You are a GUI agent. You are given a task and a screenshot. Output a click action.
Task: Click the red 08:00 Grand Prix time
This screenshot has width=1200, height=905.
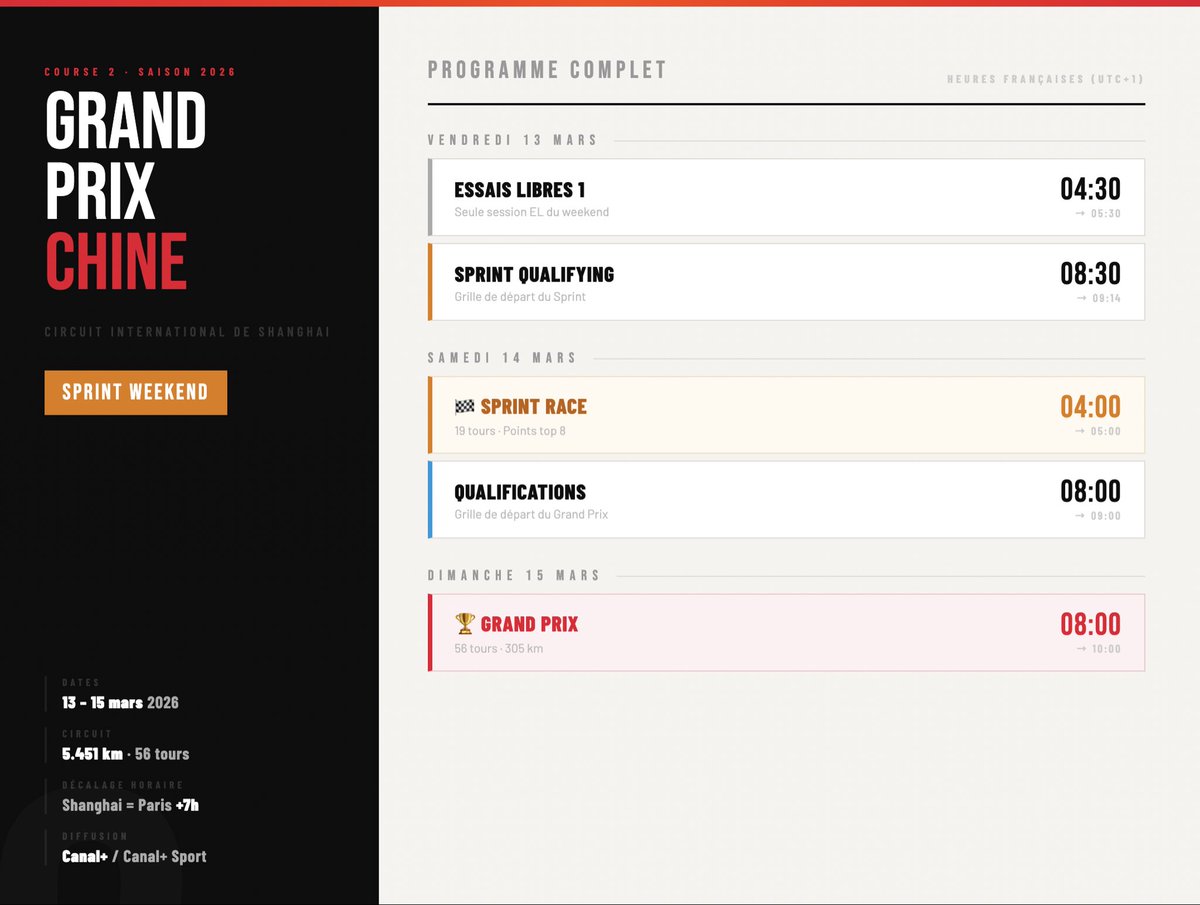coord(1090,624)
